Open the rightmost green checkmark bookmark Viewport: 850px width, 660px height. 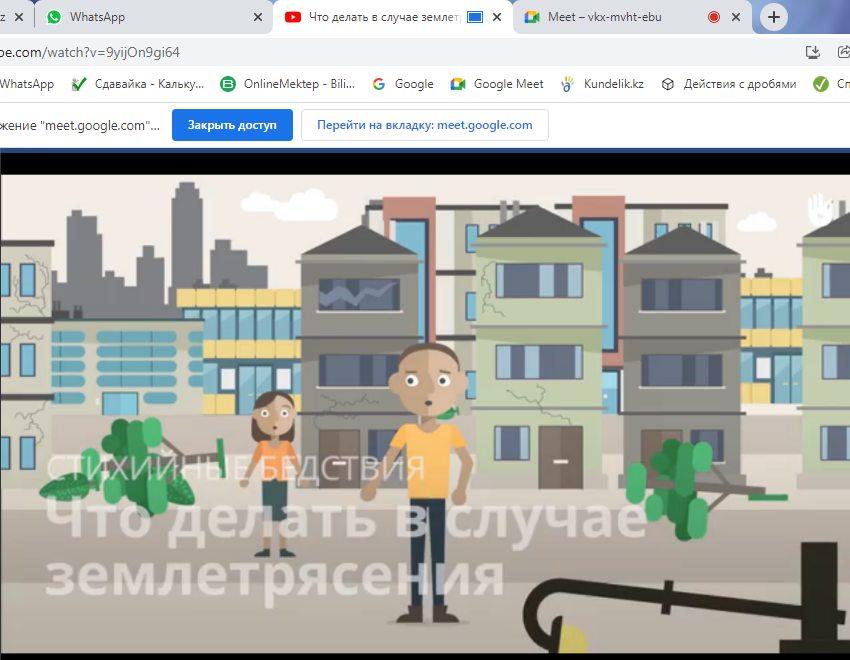tap(822, 84)
